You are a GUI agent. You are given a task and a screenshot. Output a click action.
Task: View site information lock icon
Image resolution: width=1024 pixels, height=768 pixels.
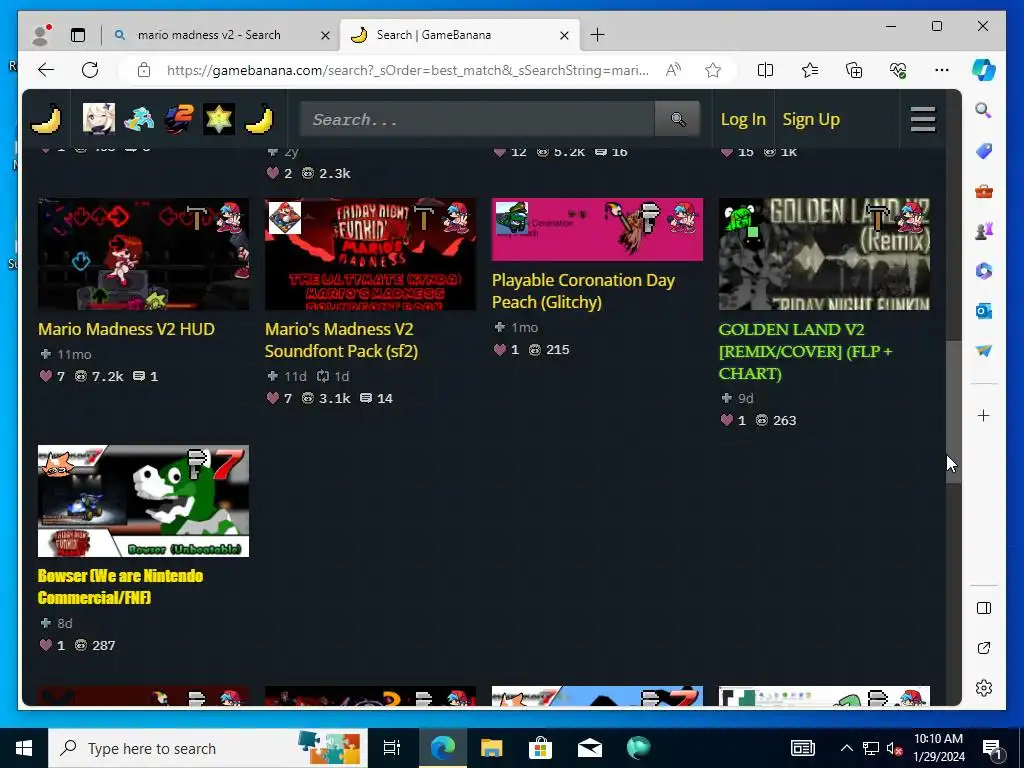click(144, 70)
